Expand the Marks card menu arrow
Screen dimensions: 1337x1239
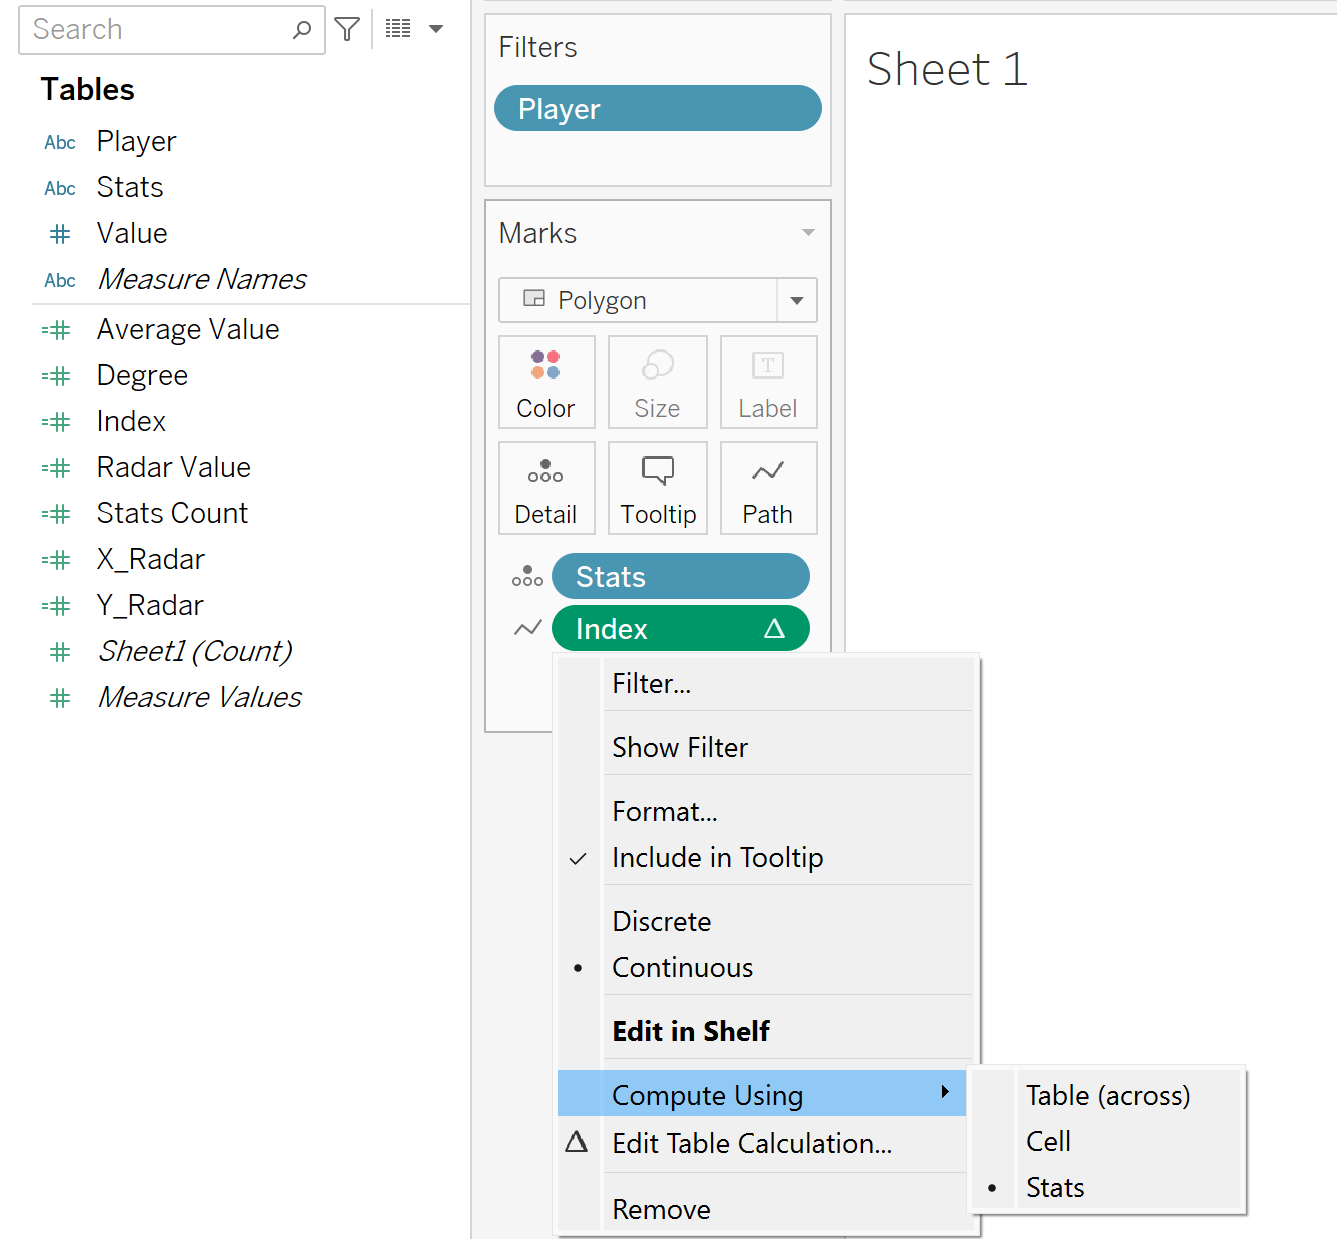tap(808, 233)
